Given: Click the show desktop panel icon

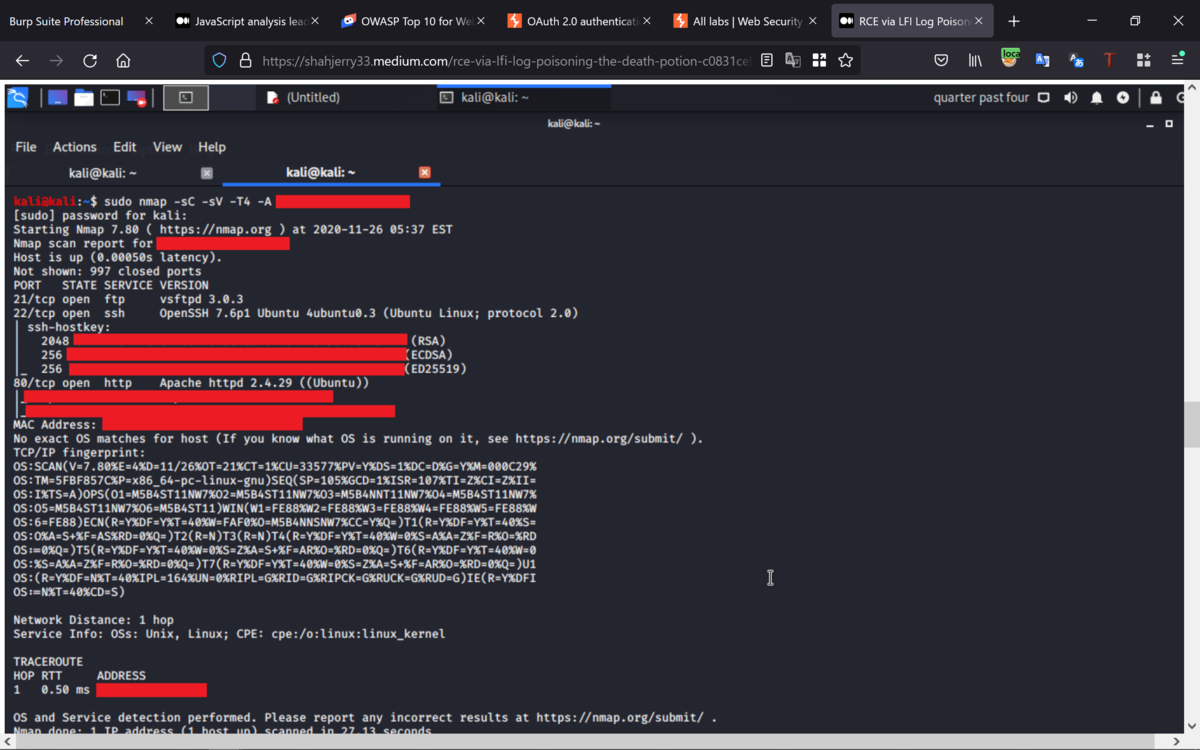Looking at the screenshot, I should [58, 97].
